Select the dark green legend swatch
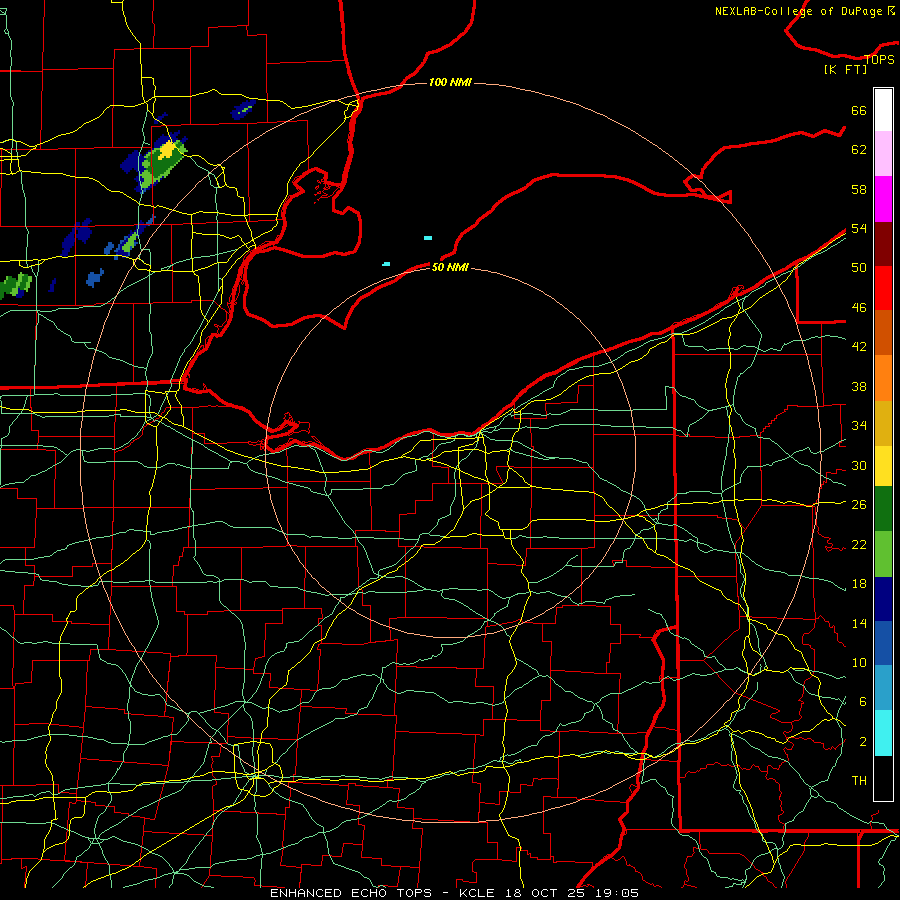The width and height of the screenshot is (900, 900). 883,509
